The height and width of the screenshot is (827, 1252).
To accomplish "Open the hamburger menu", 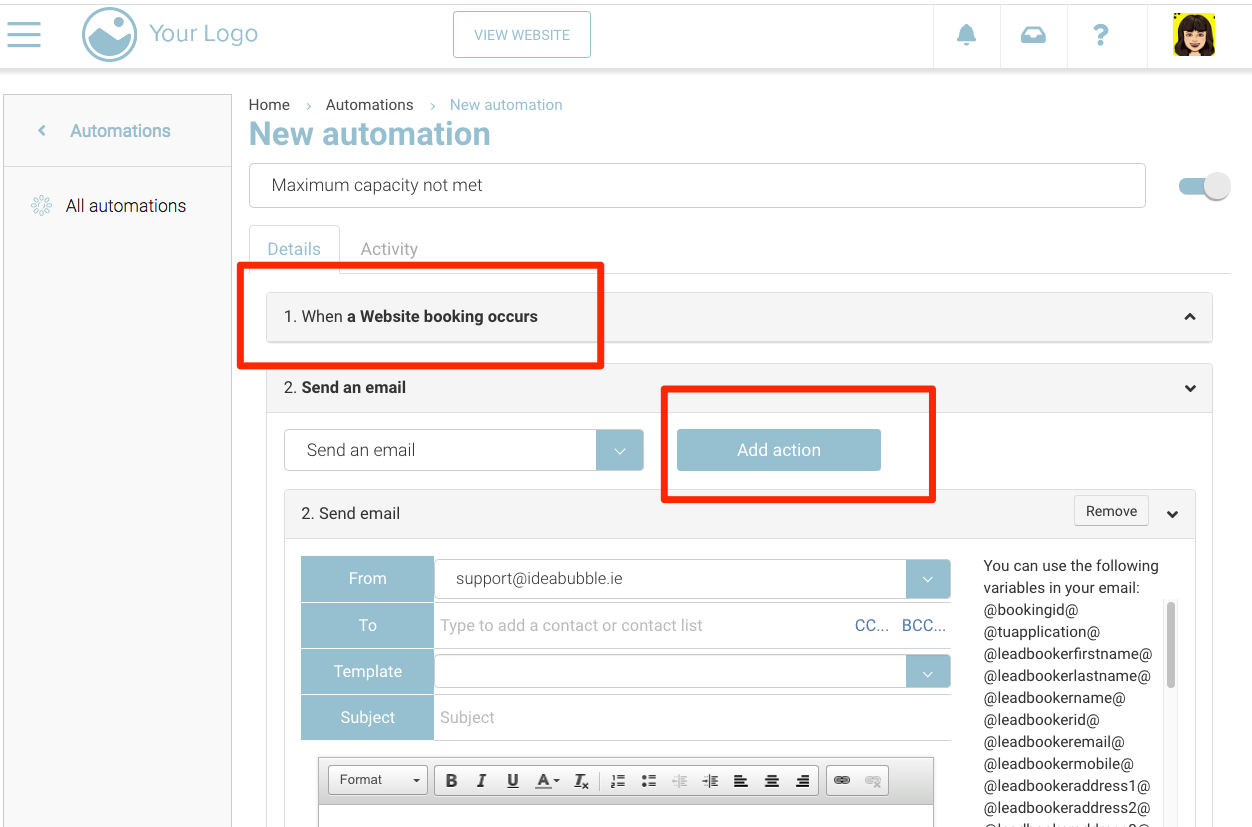I will (24, 35).
